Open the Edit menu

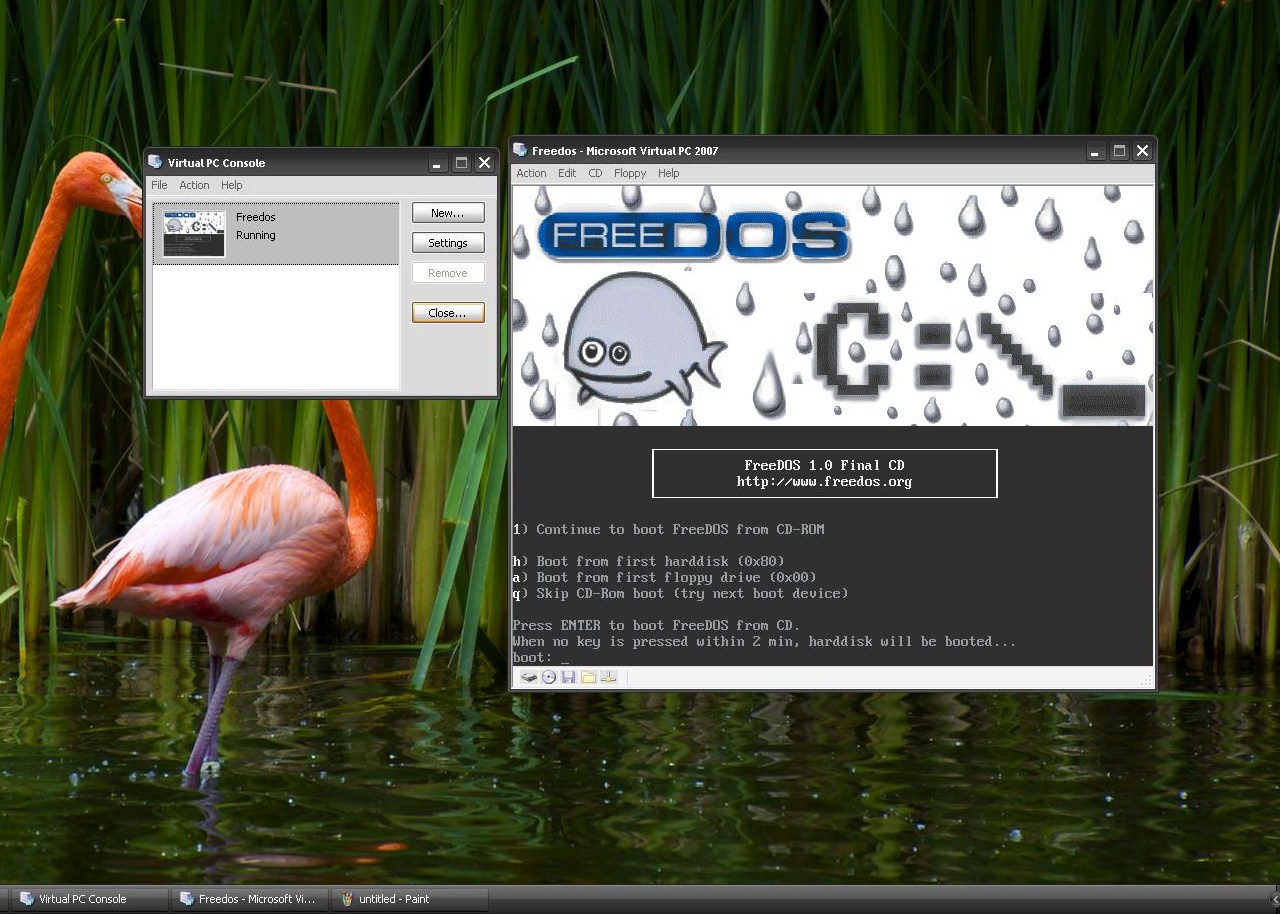pyautogui.click(x=567, y=173)
